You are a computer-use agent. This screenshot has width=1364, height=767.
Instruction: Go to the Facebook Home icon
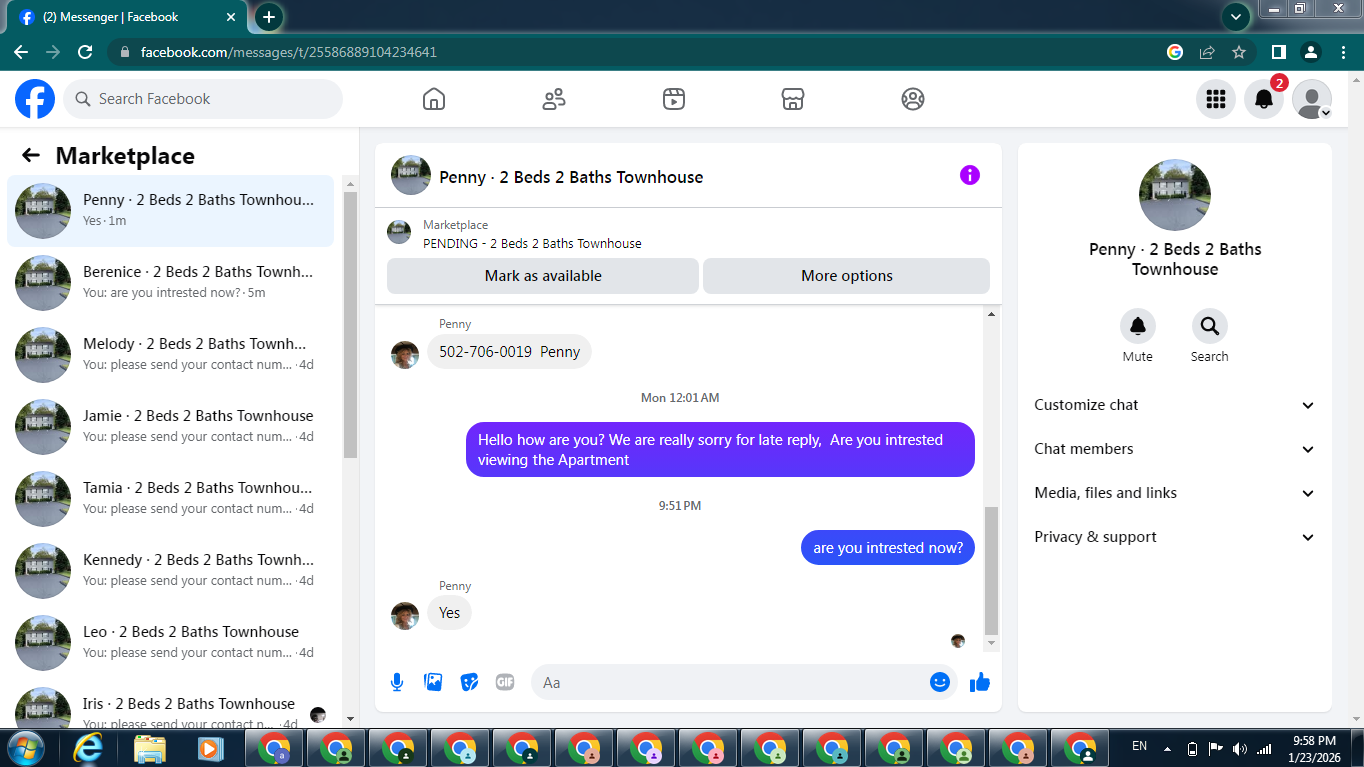tap(434, 99)
